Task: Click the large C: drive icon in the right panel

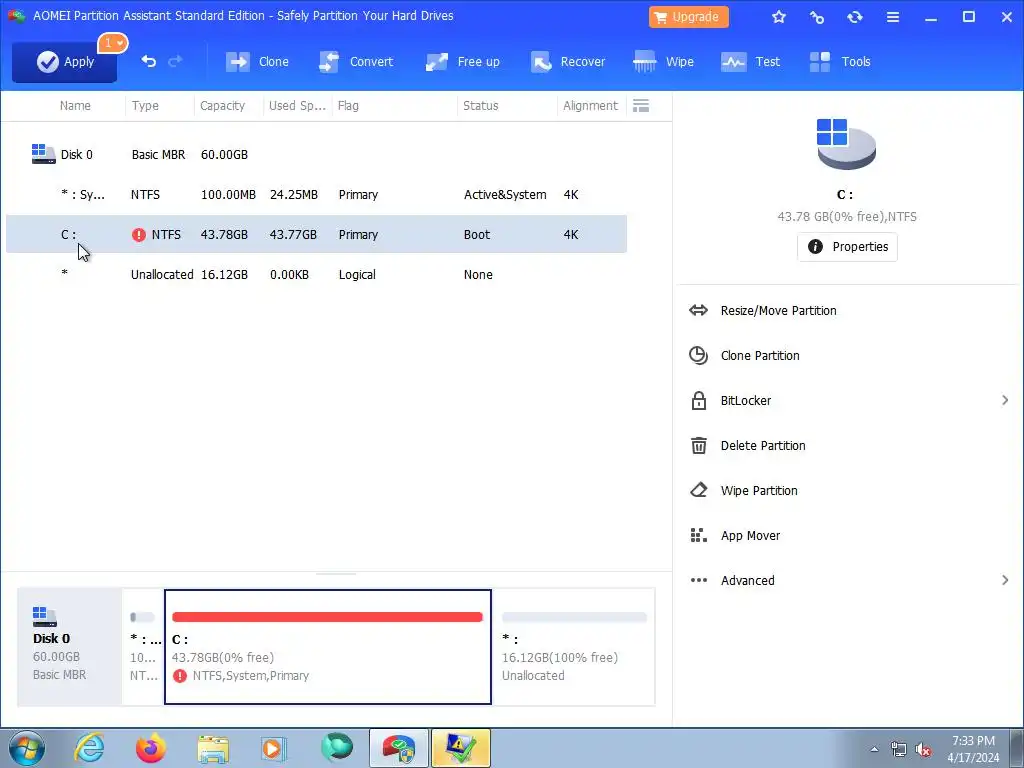Action: (x=846, y=144)
